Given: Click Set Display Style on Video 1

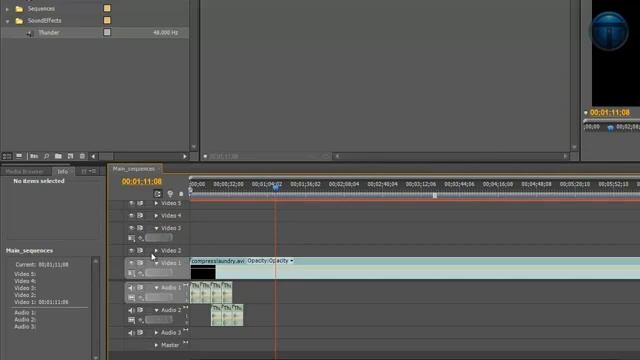Looking at the screenshot, I should pos(131,273).
